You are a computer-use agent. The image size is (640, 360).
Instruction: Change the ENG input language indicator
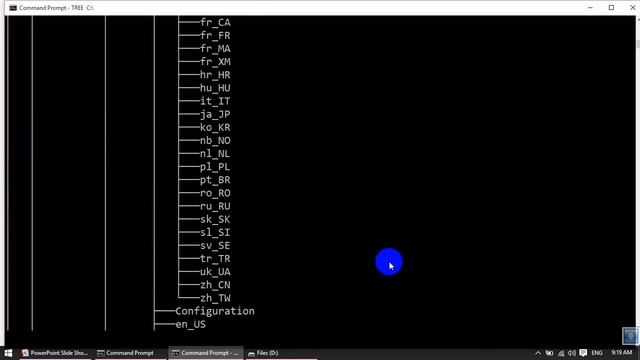597,353
